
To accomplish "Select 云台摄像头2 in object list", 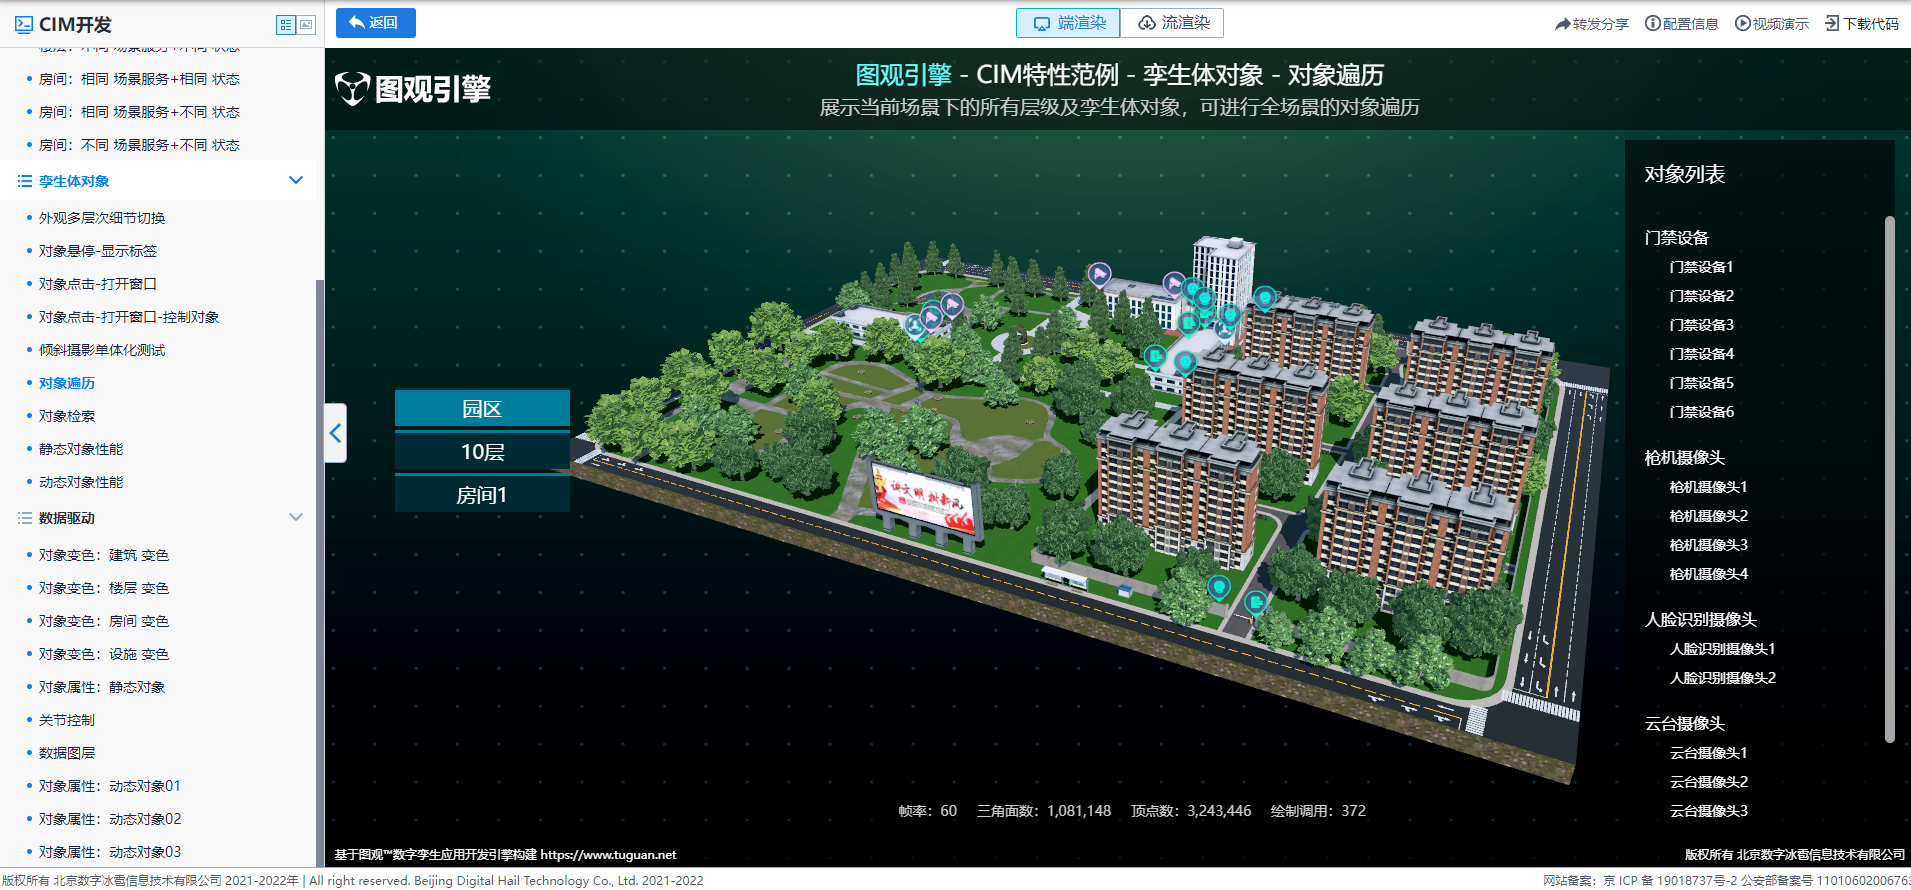I will click(1708, 782).
